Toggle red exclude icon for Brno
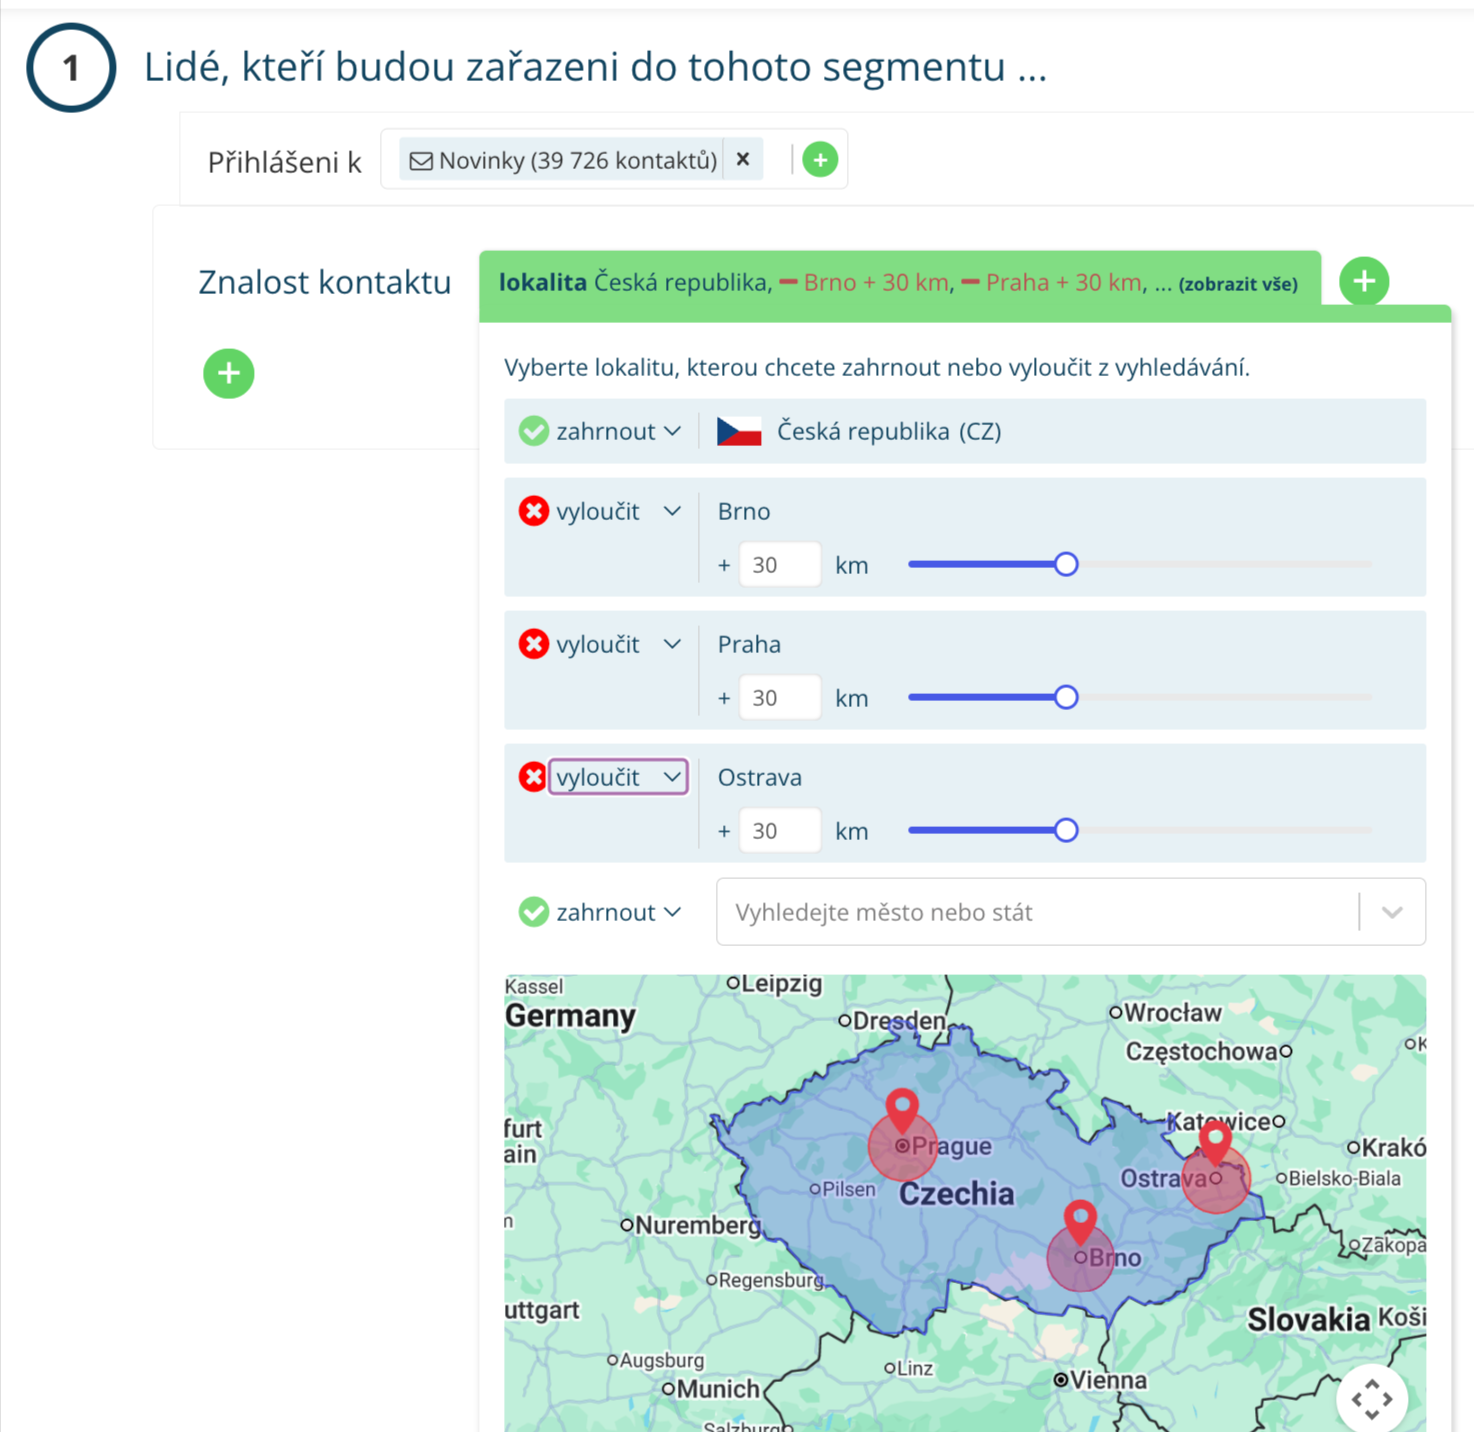This screenshot has height=1432, width=1474. tap(534, 511)
